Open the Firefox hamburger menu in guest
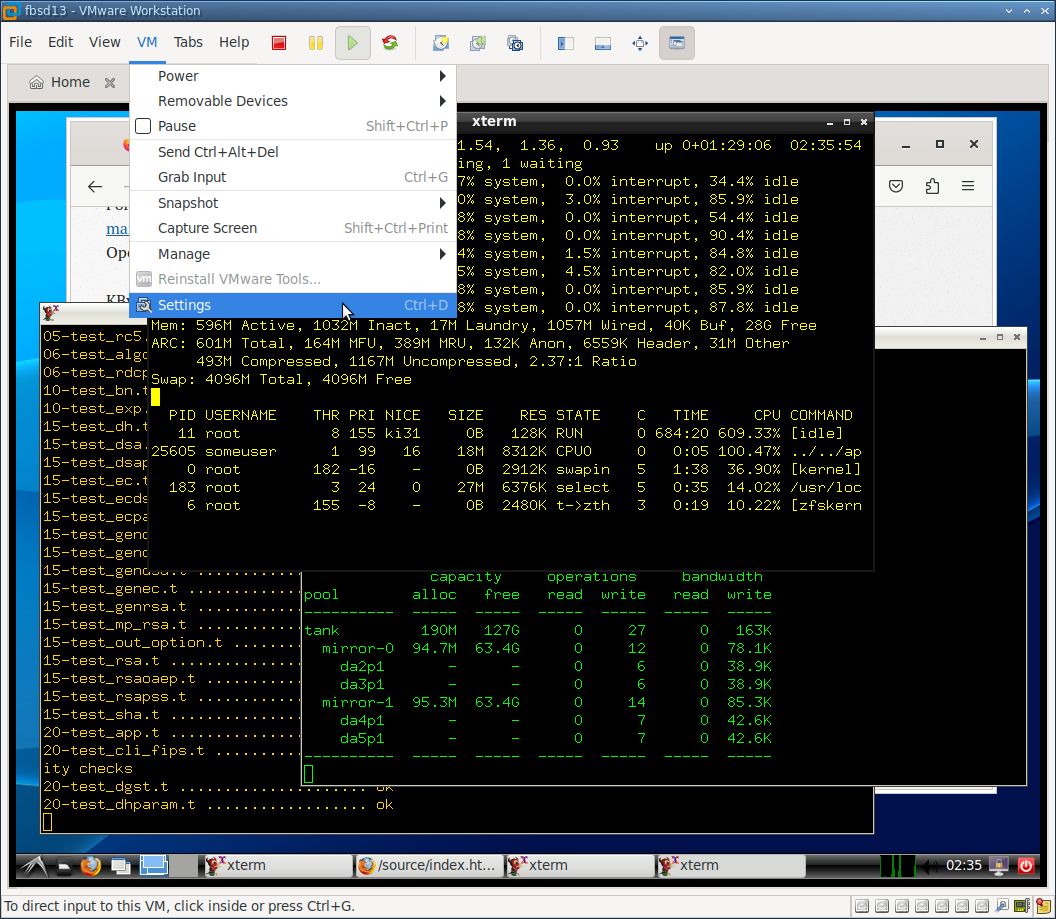The height and width of the screenshot is (919, 1056). point(968,186)
